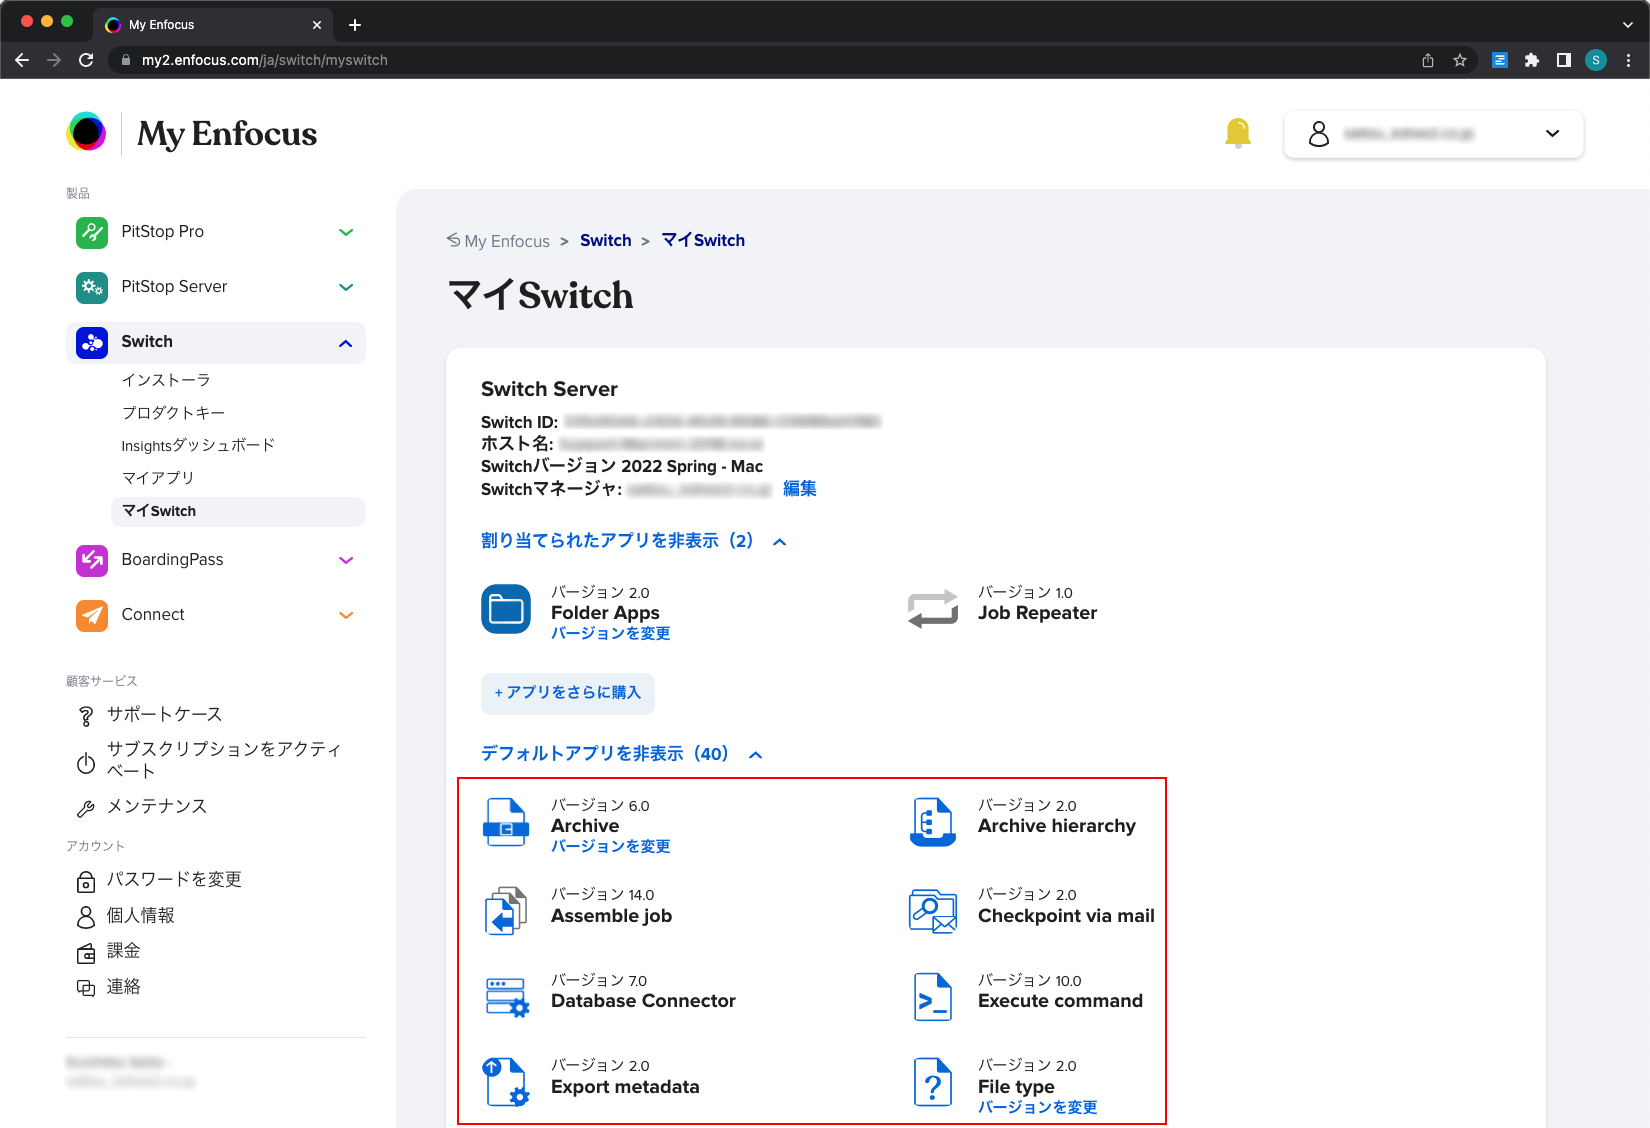Image resolution: width=1650 pixels, height=1128 pixels.
Task: Bookmark page with the star icon
Action: [x=1460, y=60]
